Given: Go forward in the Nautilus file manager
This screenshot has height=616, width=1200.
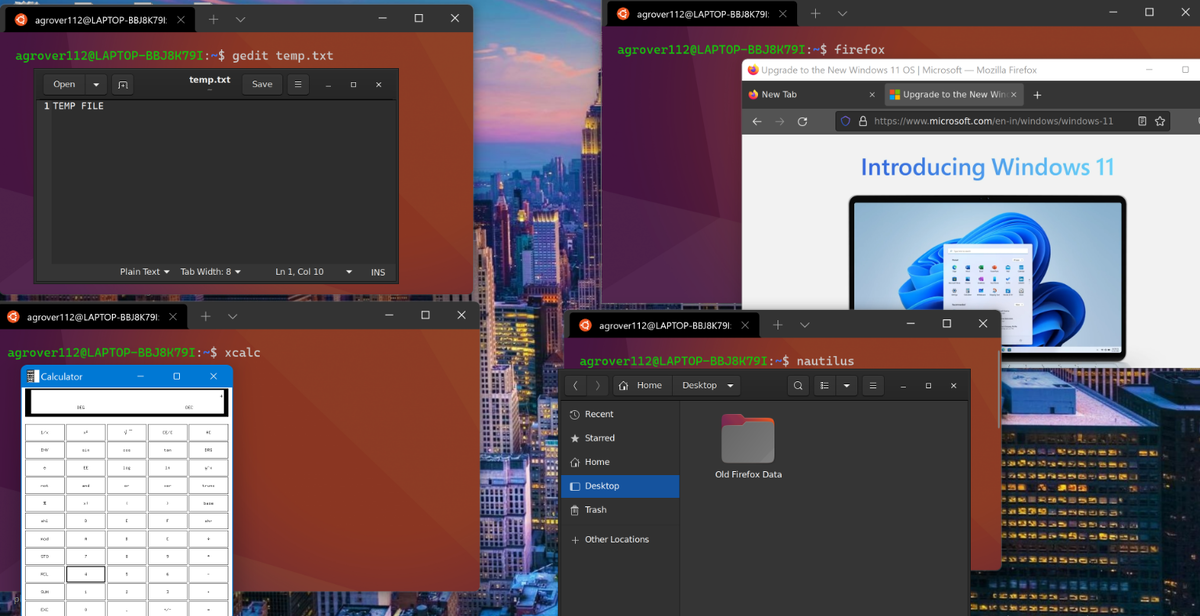Looking at the screenshot, I should 598,385.
